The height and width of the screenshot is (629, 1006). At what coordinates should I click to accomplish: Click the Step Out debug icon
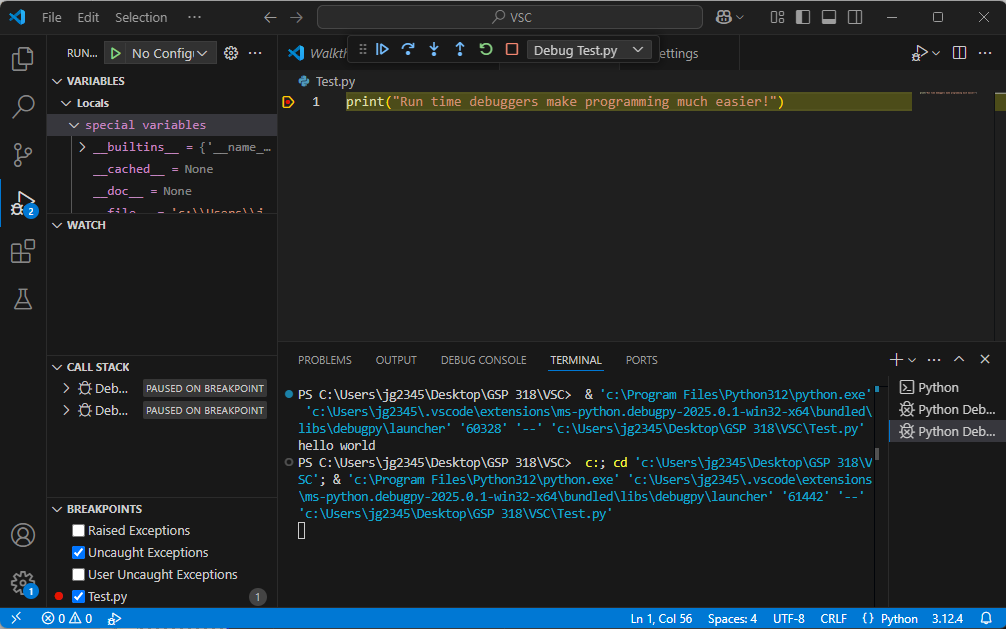pos(460,49)
